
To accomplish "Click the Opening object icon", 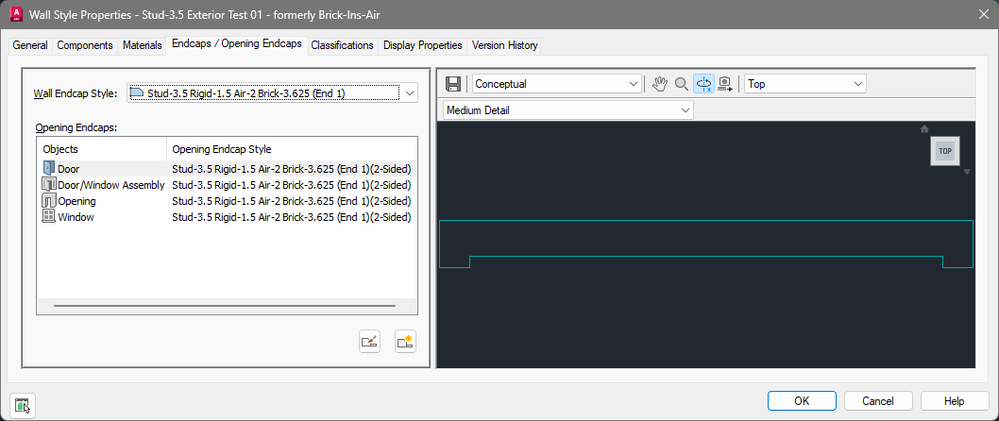I will click(49, 201).
